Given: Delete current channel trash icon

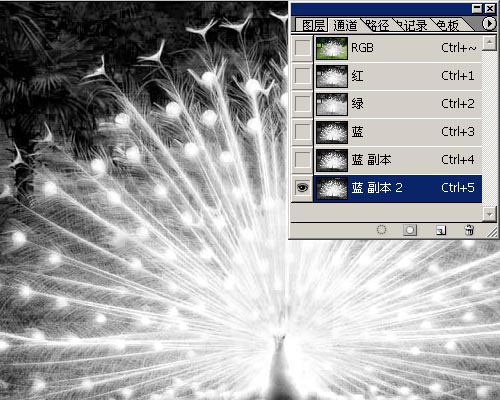Looking at the screenshot, I should click(x=469, y=230).
